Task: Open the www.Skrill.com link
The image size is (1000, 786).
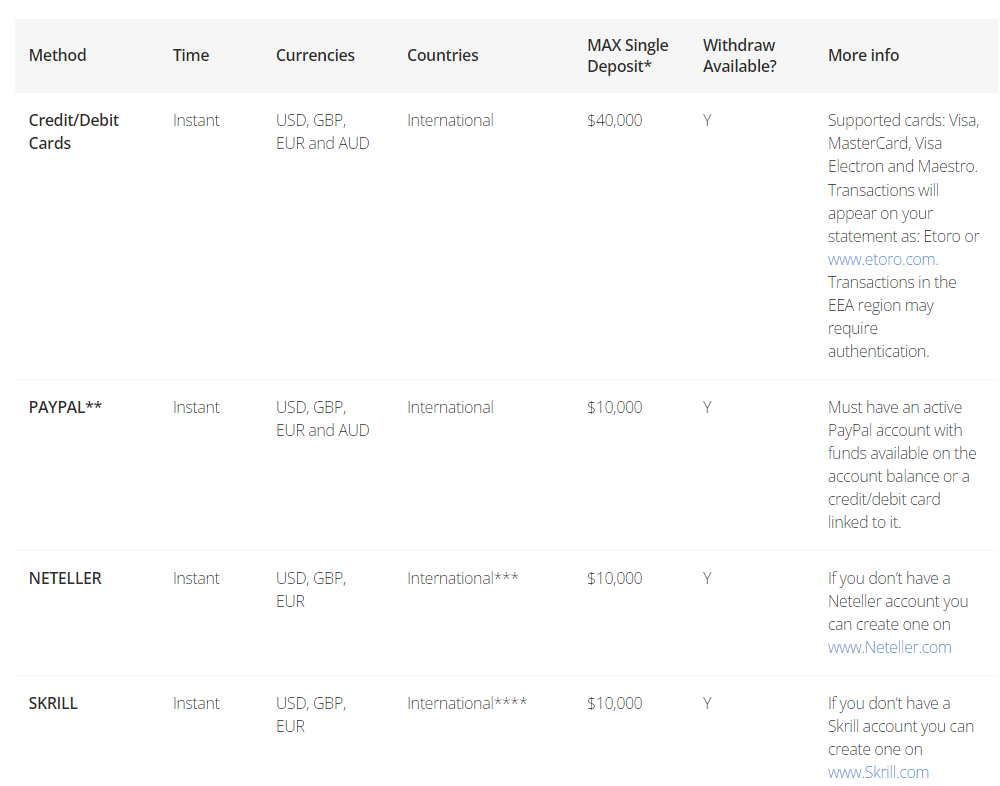Action: pyautogui.click(x=878, y=773)
